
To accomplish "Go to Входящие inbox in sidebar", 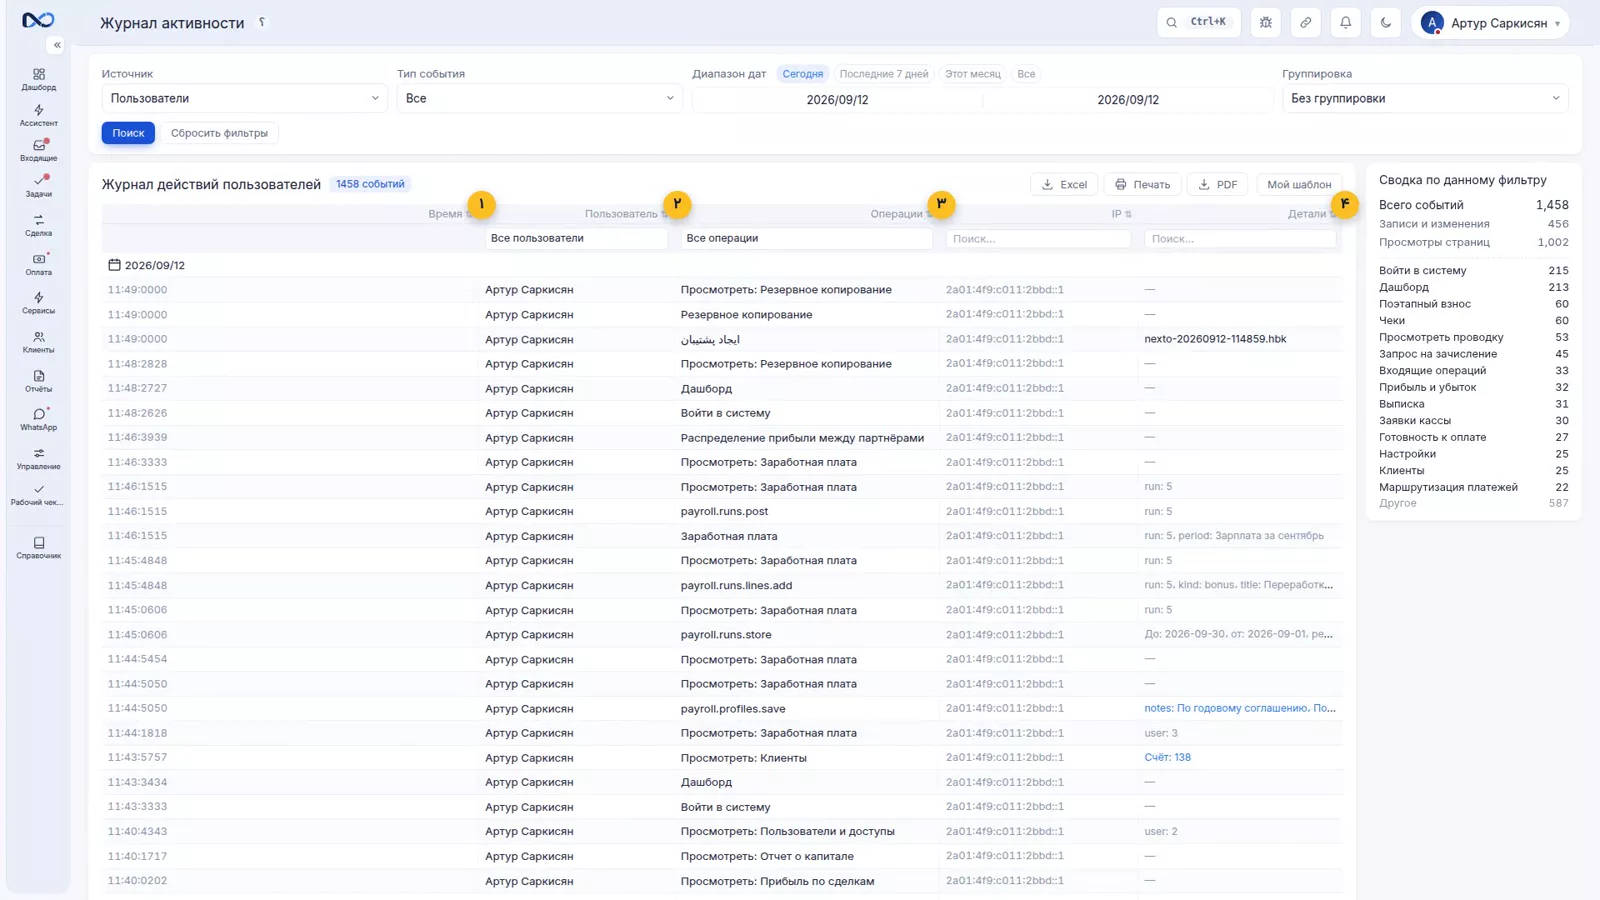I will pos(39,150).
